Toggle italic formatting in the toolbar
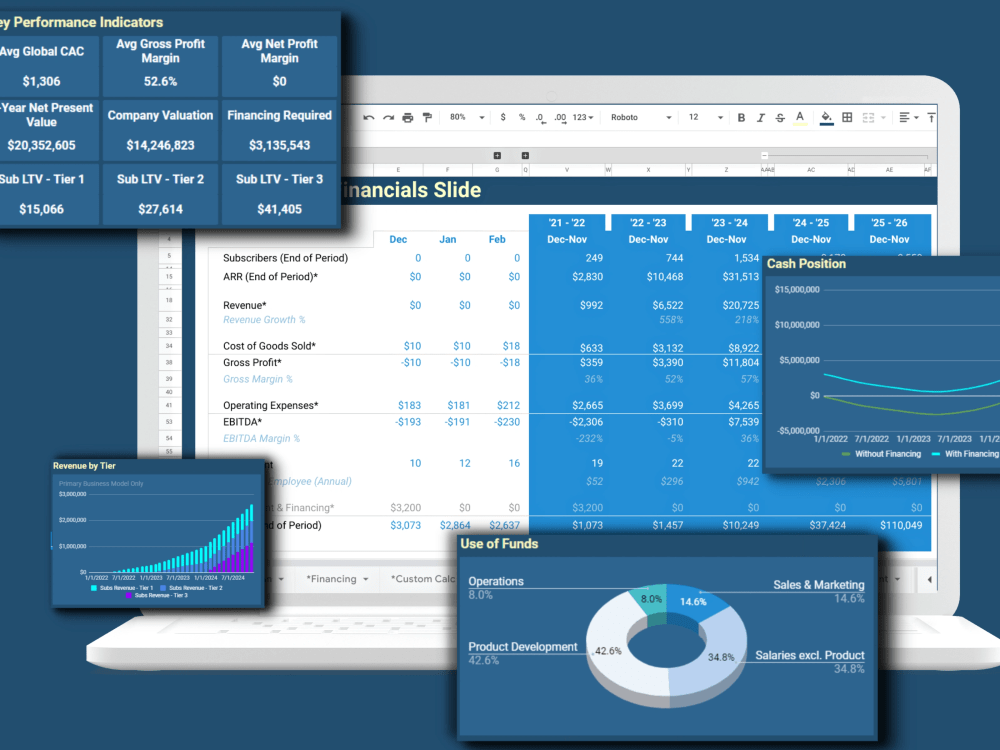This screenshot has height=750, width=1000. (760, 117)
